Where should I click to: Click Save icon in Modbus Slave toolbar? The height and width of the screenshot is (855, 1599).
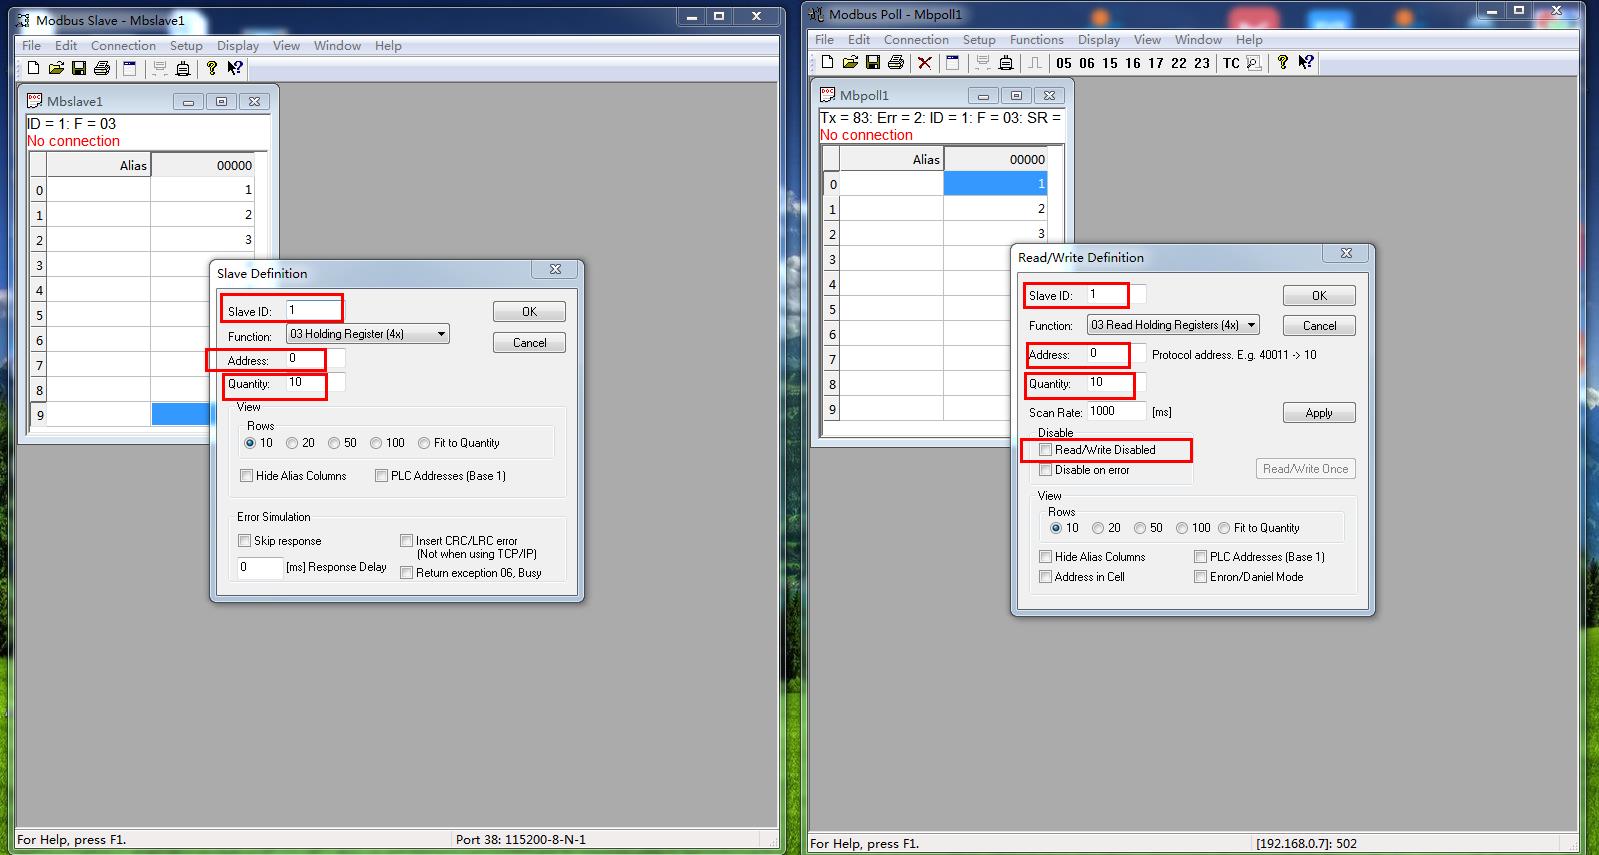[79, 68]
